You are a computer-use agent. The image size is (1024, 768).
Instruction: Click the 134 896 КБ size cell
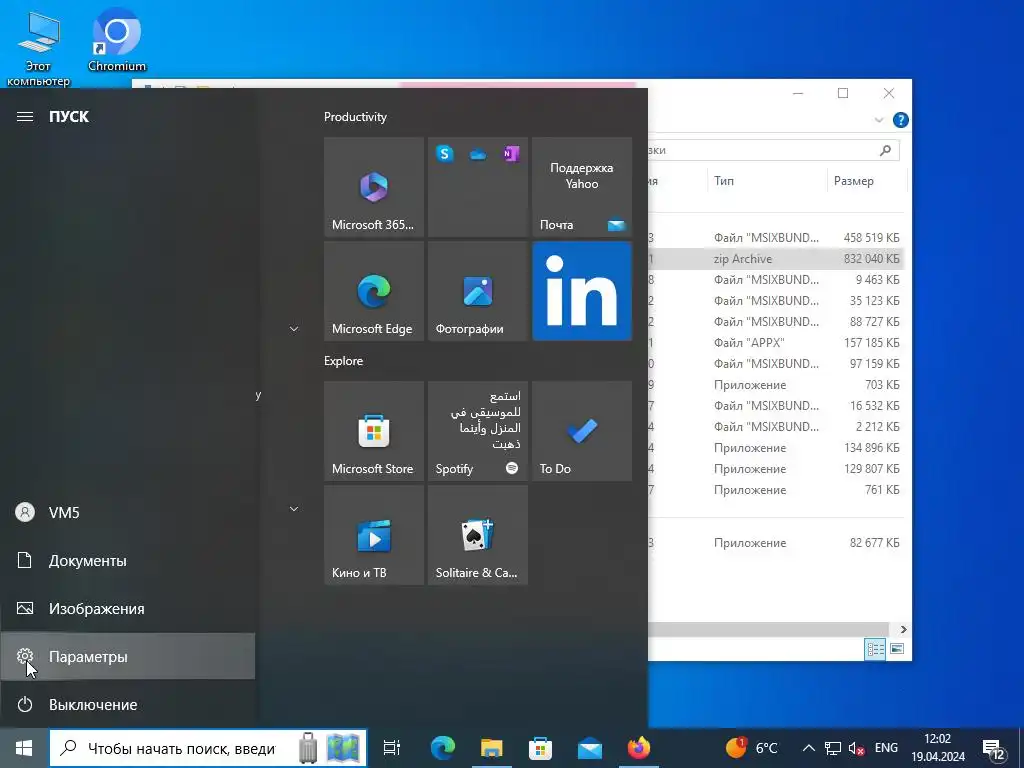pyautogui.click(x=871, y=448)
